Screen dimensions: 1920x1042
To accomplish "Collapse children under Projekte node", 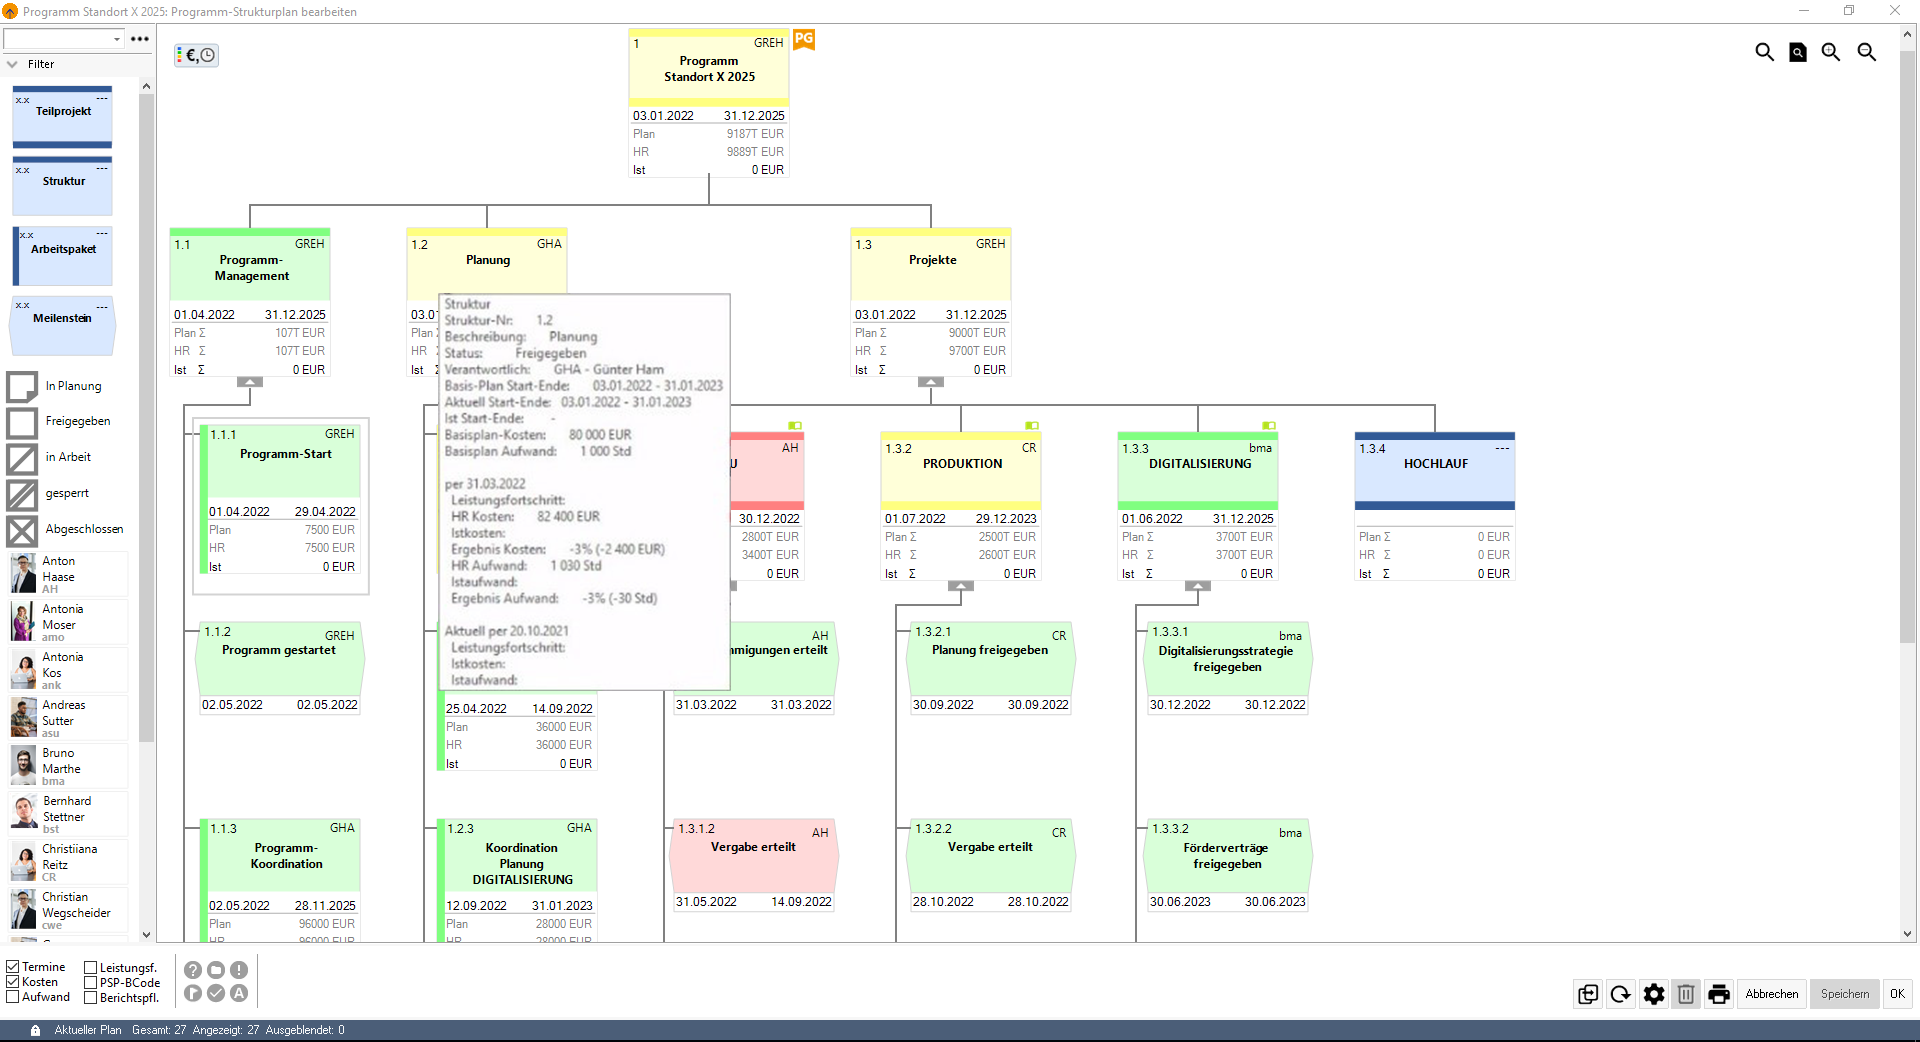I will point(931,382).
